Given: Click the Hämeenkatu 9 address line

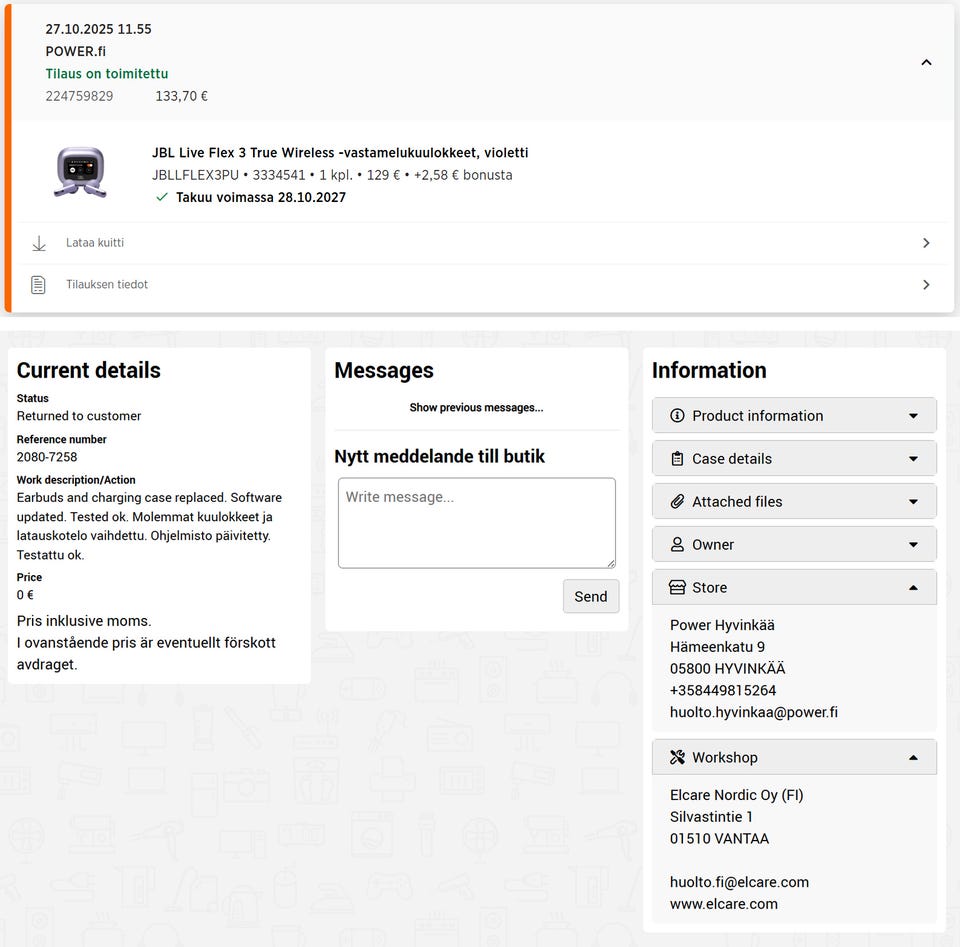Looking at the screenshot, I should [x=718, y=647].
